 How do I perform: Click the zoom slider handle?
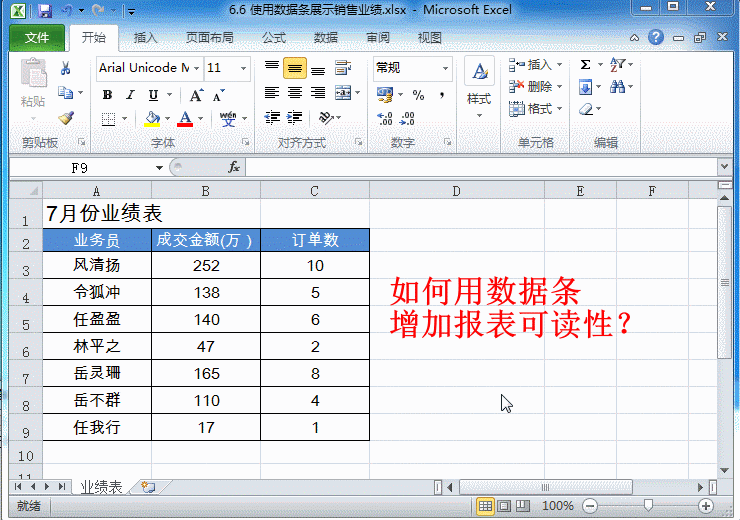click(x=648, y=506)
